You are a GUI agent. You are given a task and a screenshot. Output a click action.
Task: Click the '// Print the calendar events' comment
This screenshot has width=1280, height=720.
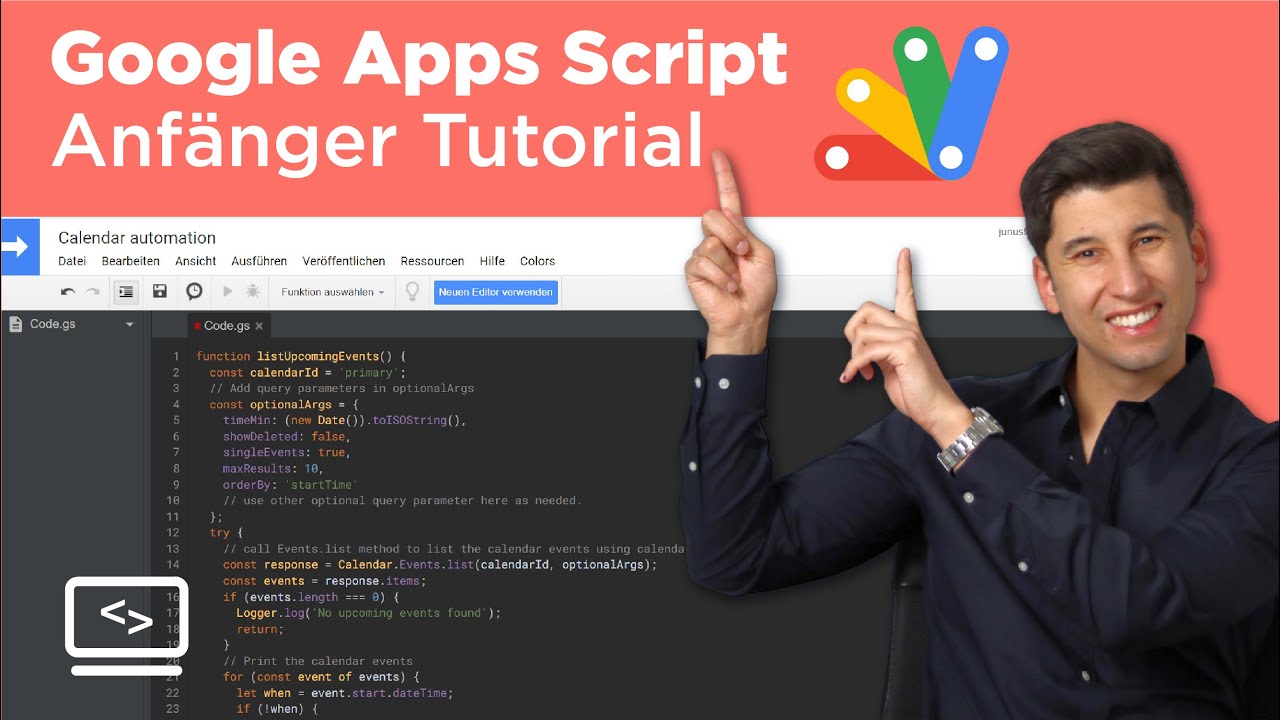(318, 660)
